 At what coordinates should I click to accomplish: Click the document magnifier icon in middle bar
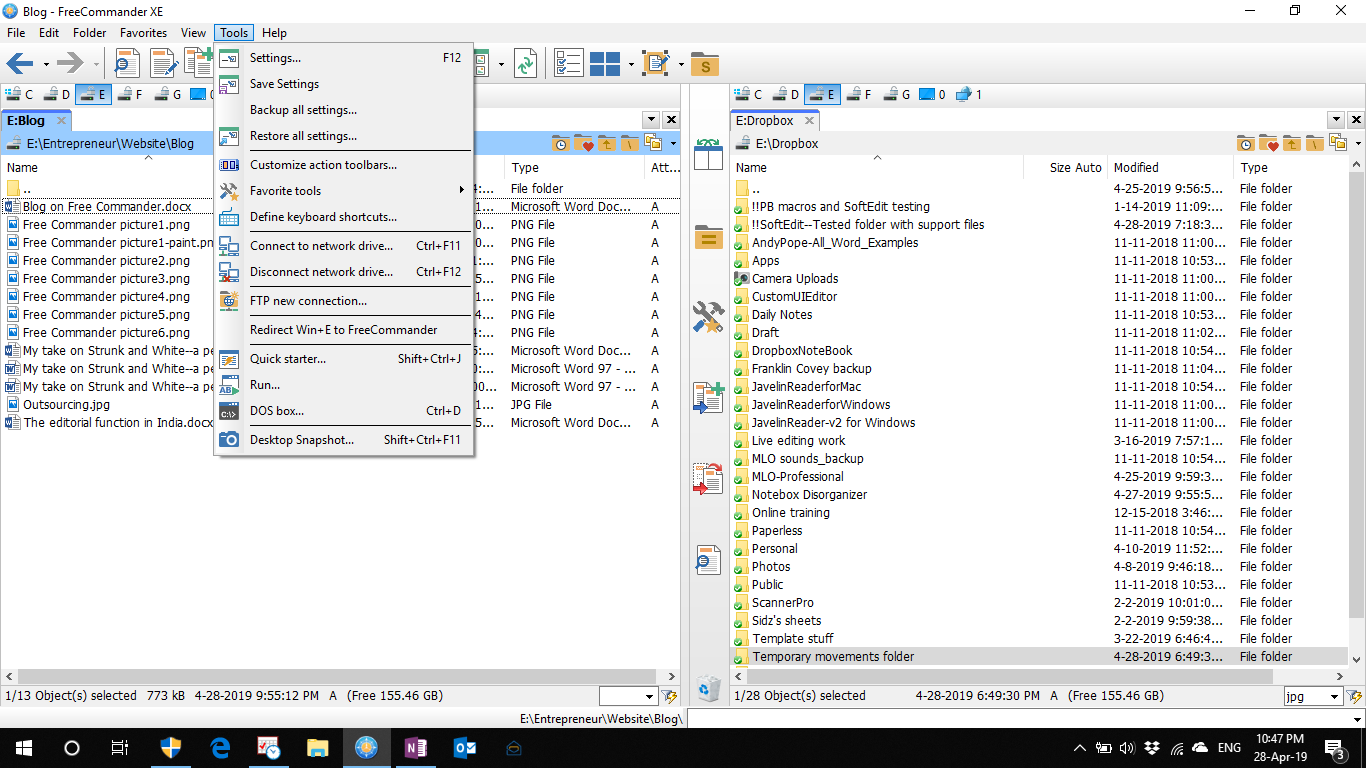click(x=708, y=560)
